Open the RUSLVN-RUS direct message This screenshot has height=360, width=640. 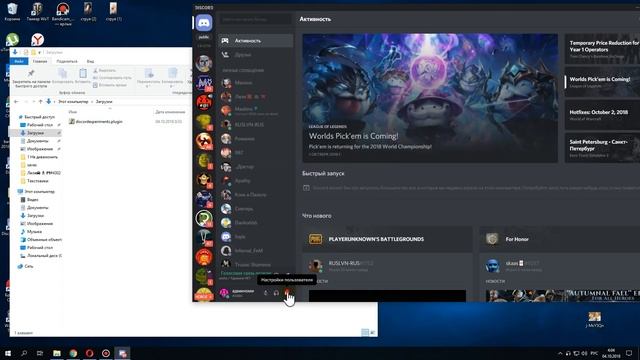[x=256, y=124]
